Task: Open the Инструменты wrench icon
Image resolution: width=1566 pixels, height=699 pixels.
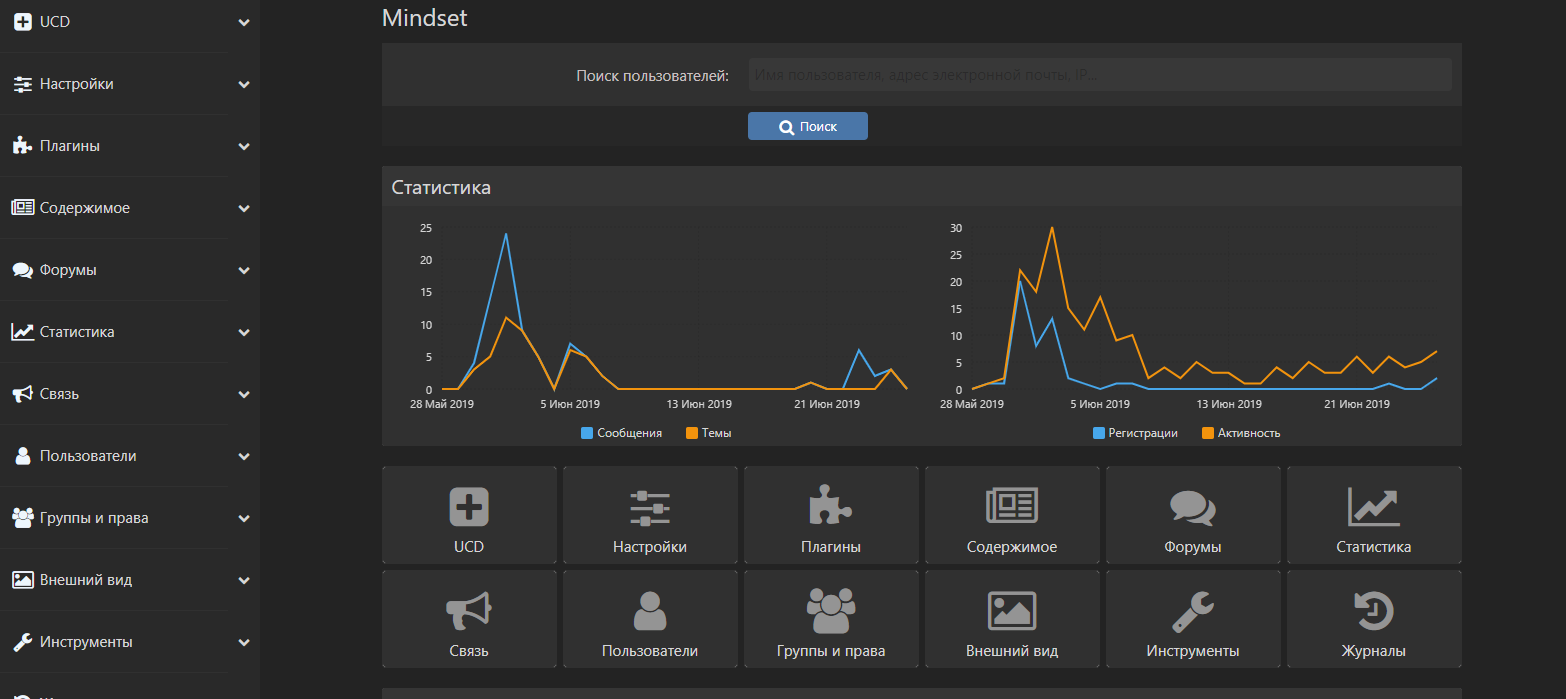Action: [x=1192, y=610]
